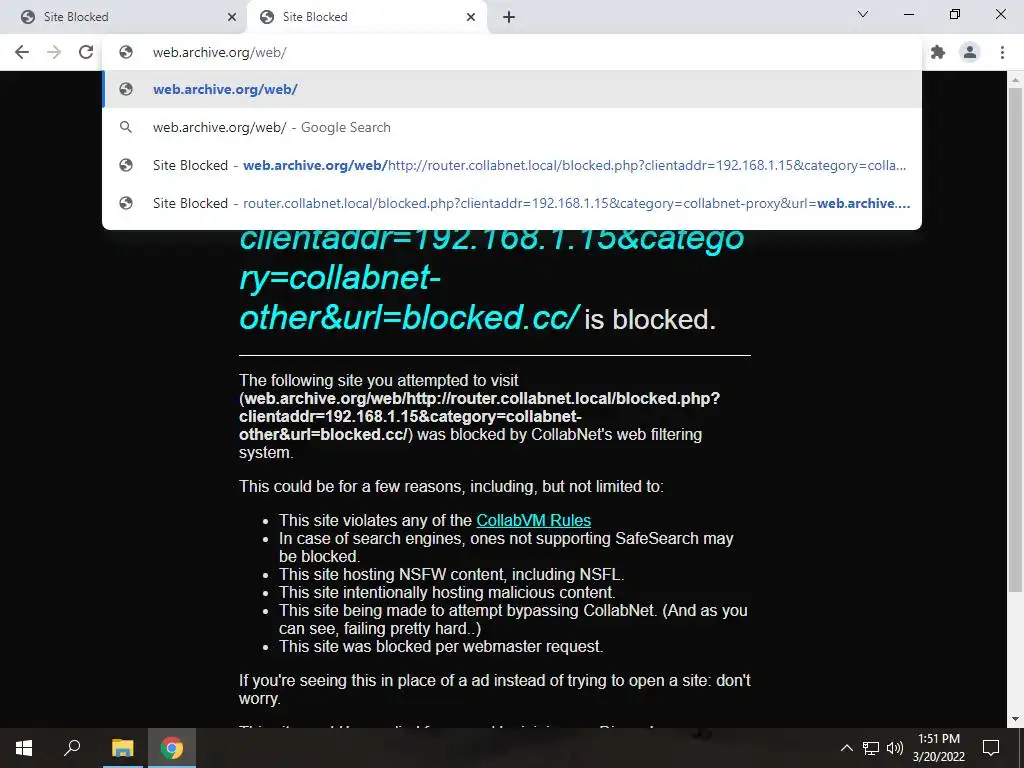Click the address bar containing web.archive.org/web/
The height and width of the screenshot is (768, 1024).
click(512, 52)
